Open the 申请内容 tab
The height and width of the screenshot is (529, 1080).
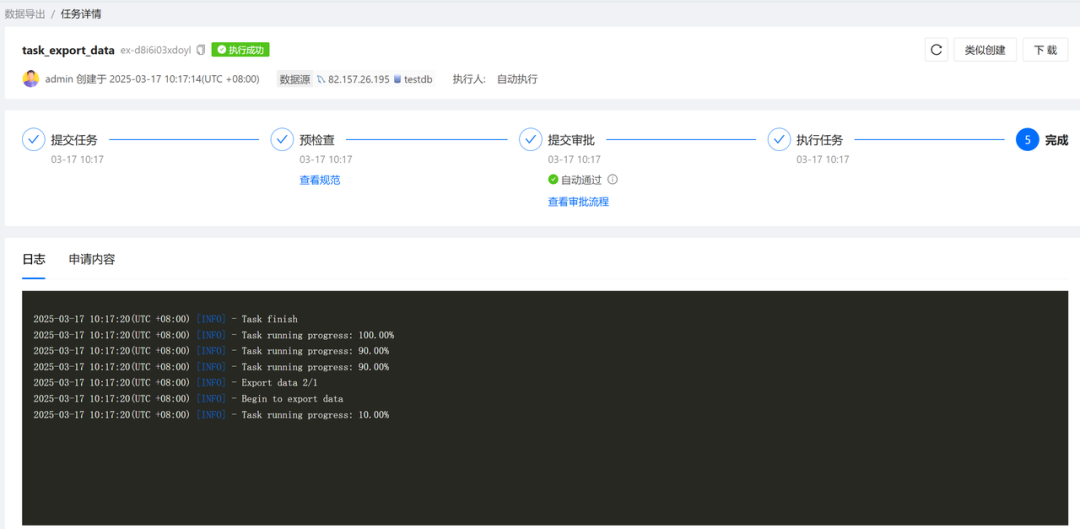[x=92, y=259]
